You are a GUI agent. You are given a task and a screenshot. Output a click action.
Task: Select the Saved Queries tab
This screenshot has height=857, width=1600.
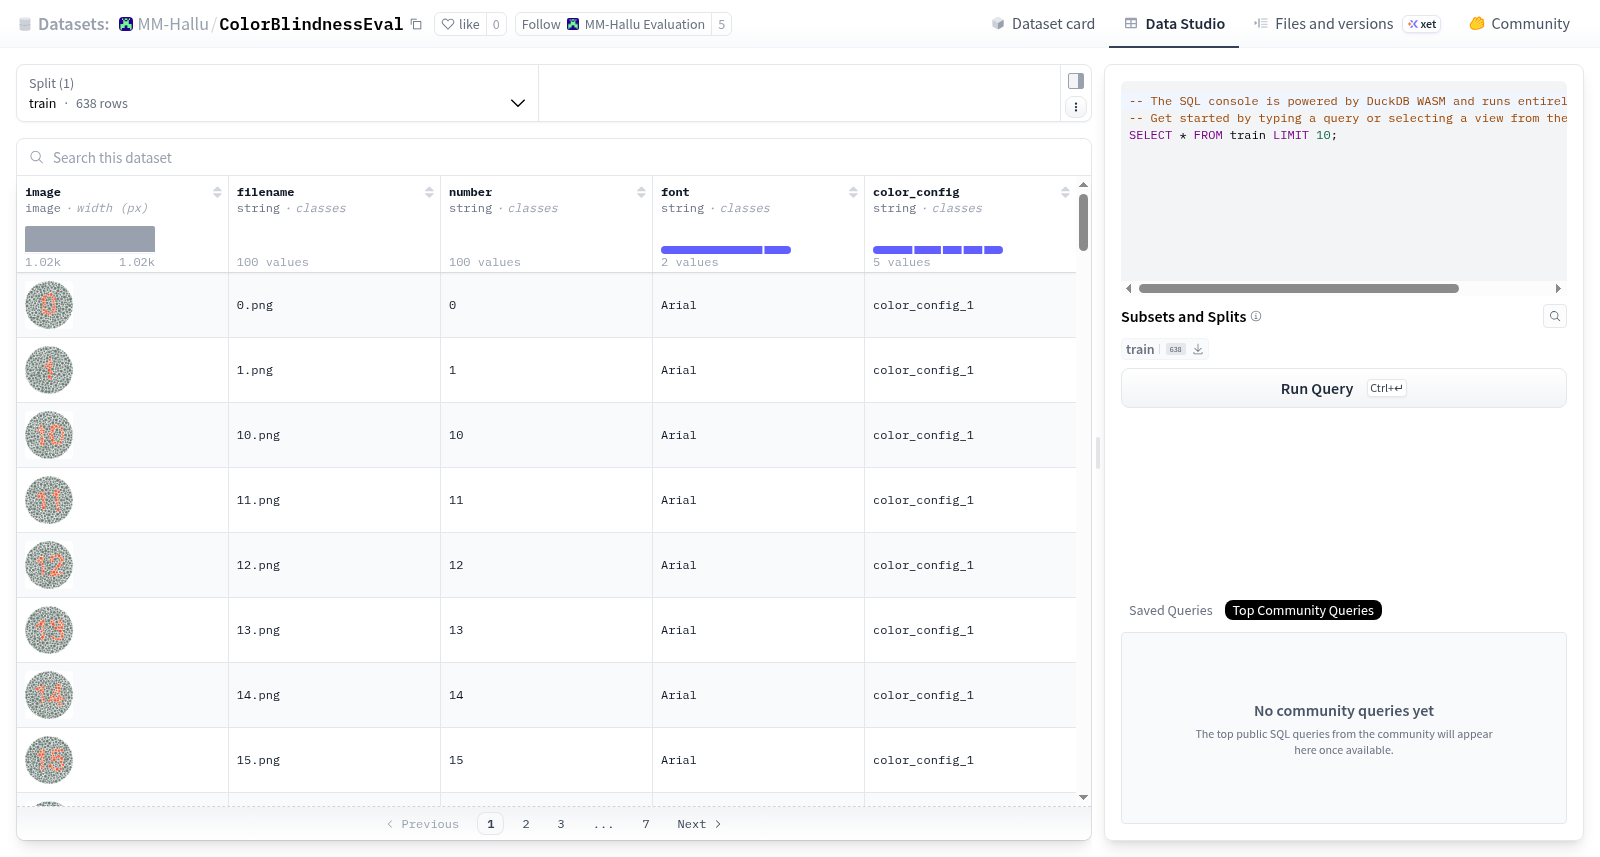point(1170,610)
